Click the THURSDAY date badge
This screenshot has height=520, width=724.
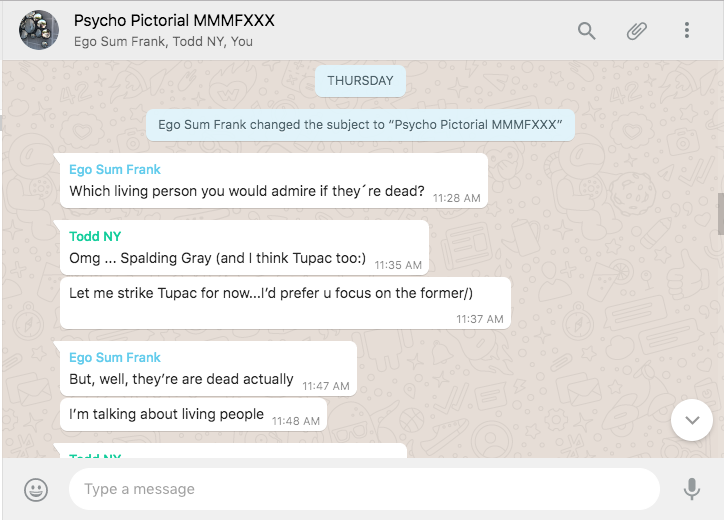click(x=360, y=81)
